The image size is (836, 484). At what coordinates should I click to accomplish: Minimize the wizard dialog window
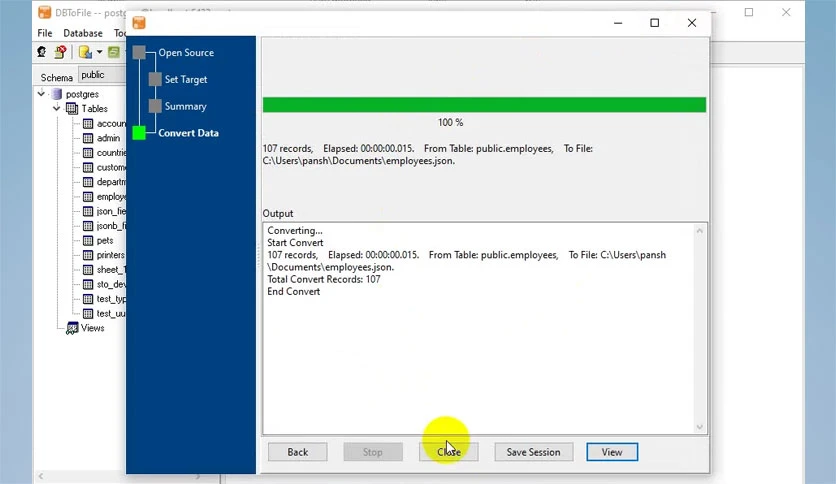[618, 22]
